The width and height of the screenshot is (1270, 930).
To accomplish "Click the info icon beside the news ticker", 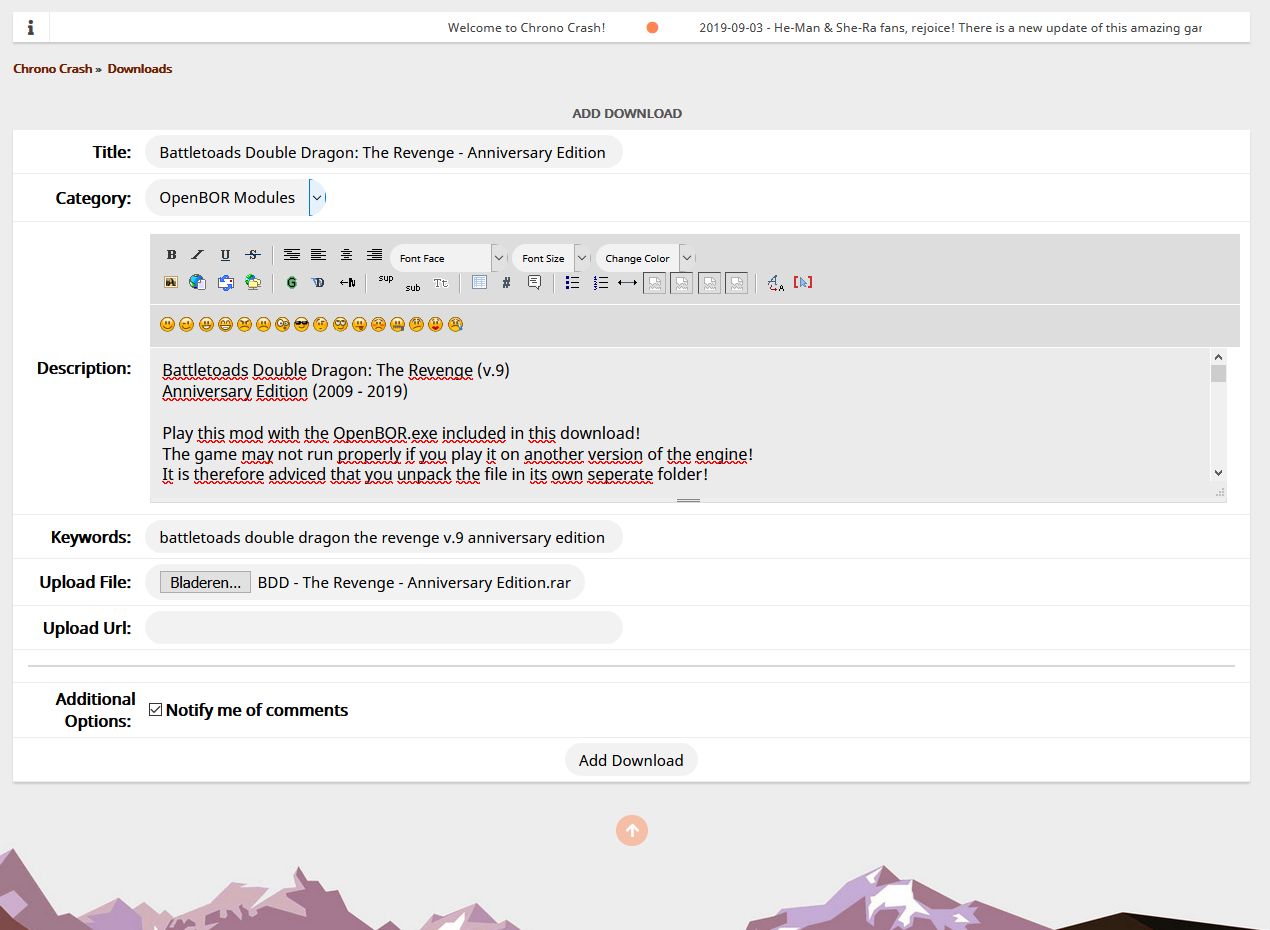I will (31, 28).
